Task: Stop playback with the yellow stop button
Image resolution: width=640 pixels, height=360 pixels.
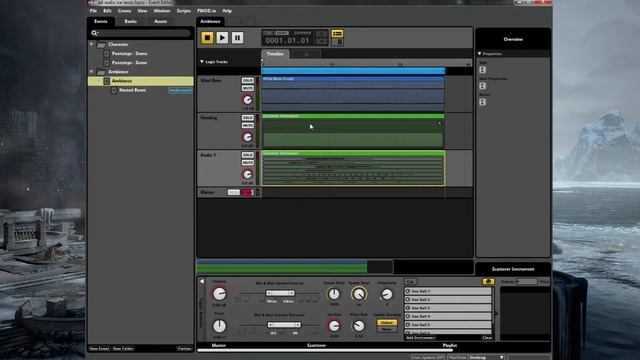Action: pos(207,38)
